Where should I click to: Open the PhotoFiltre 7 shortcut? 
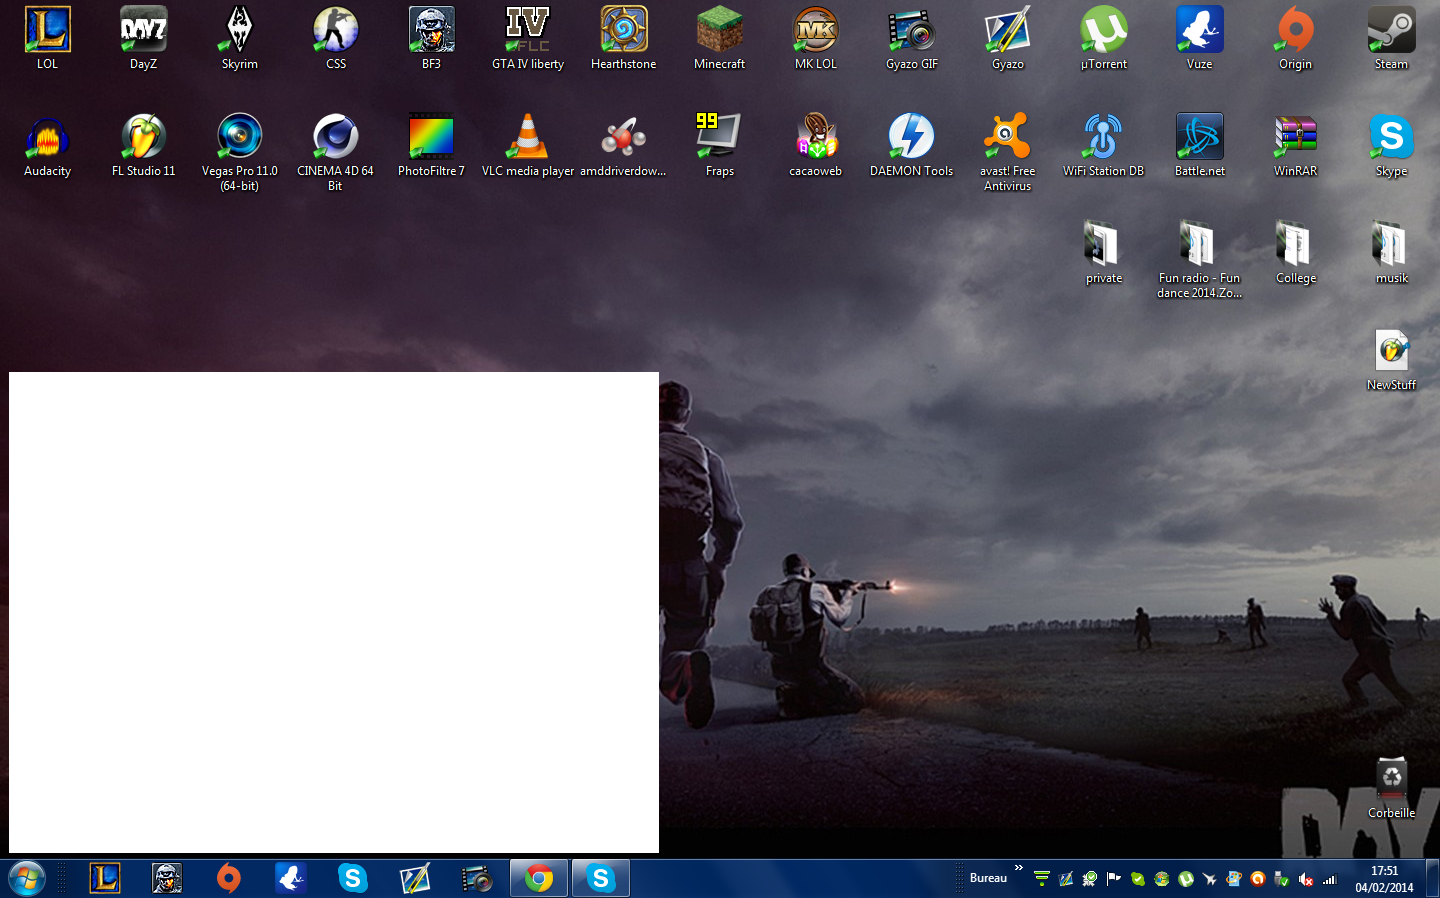[432, 146]
